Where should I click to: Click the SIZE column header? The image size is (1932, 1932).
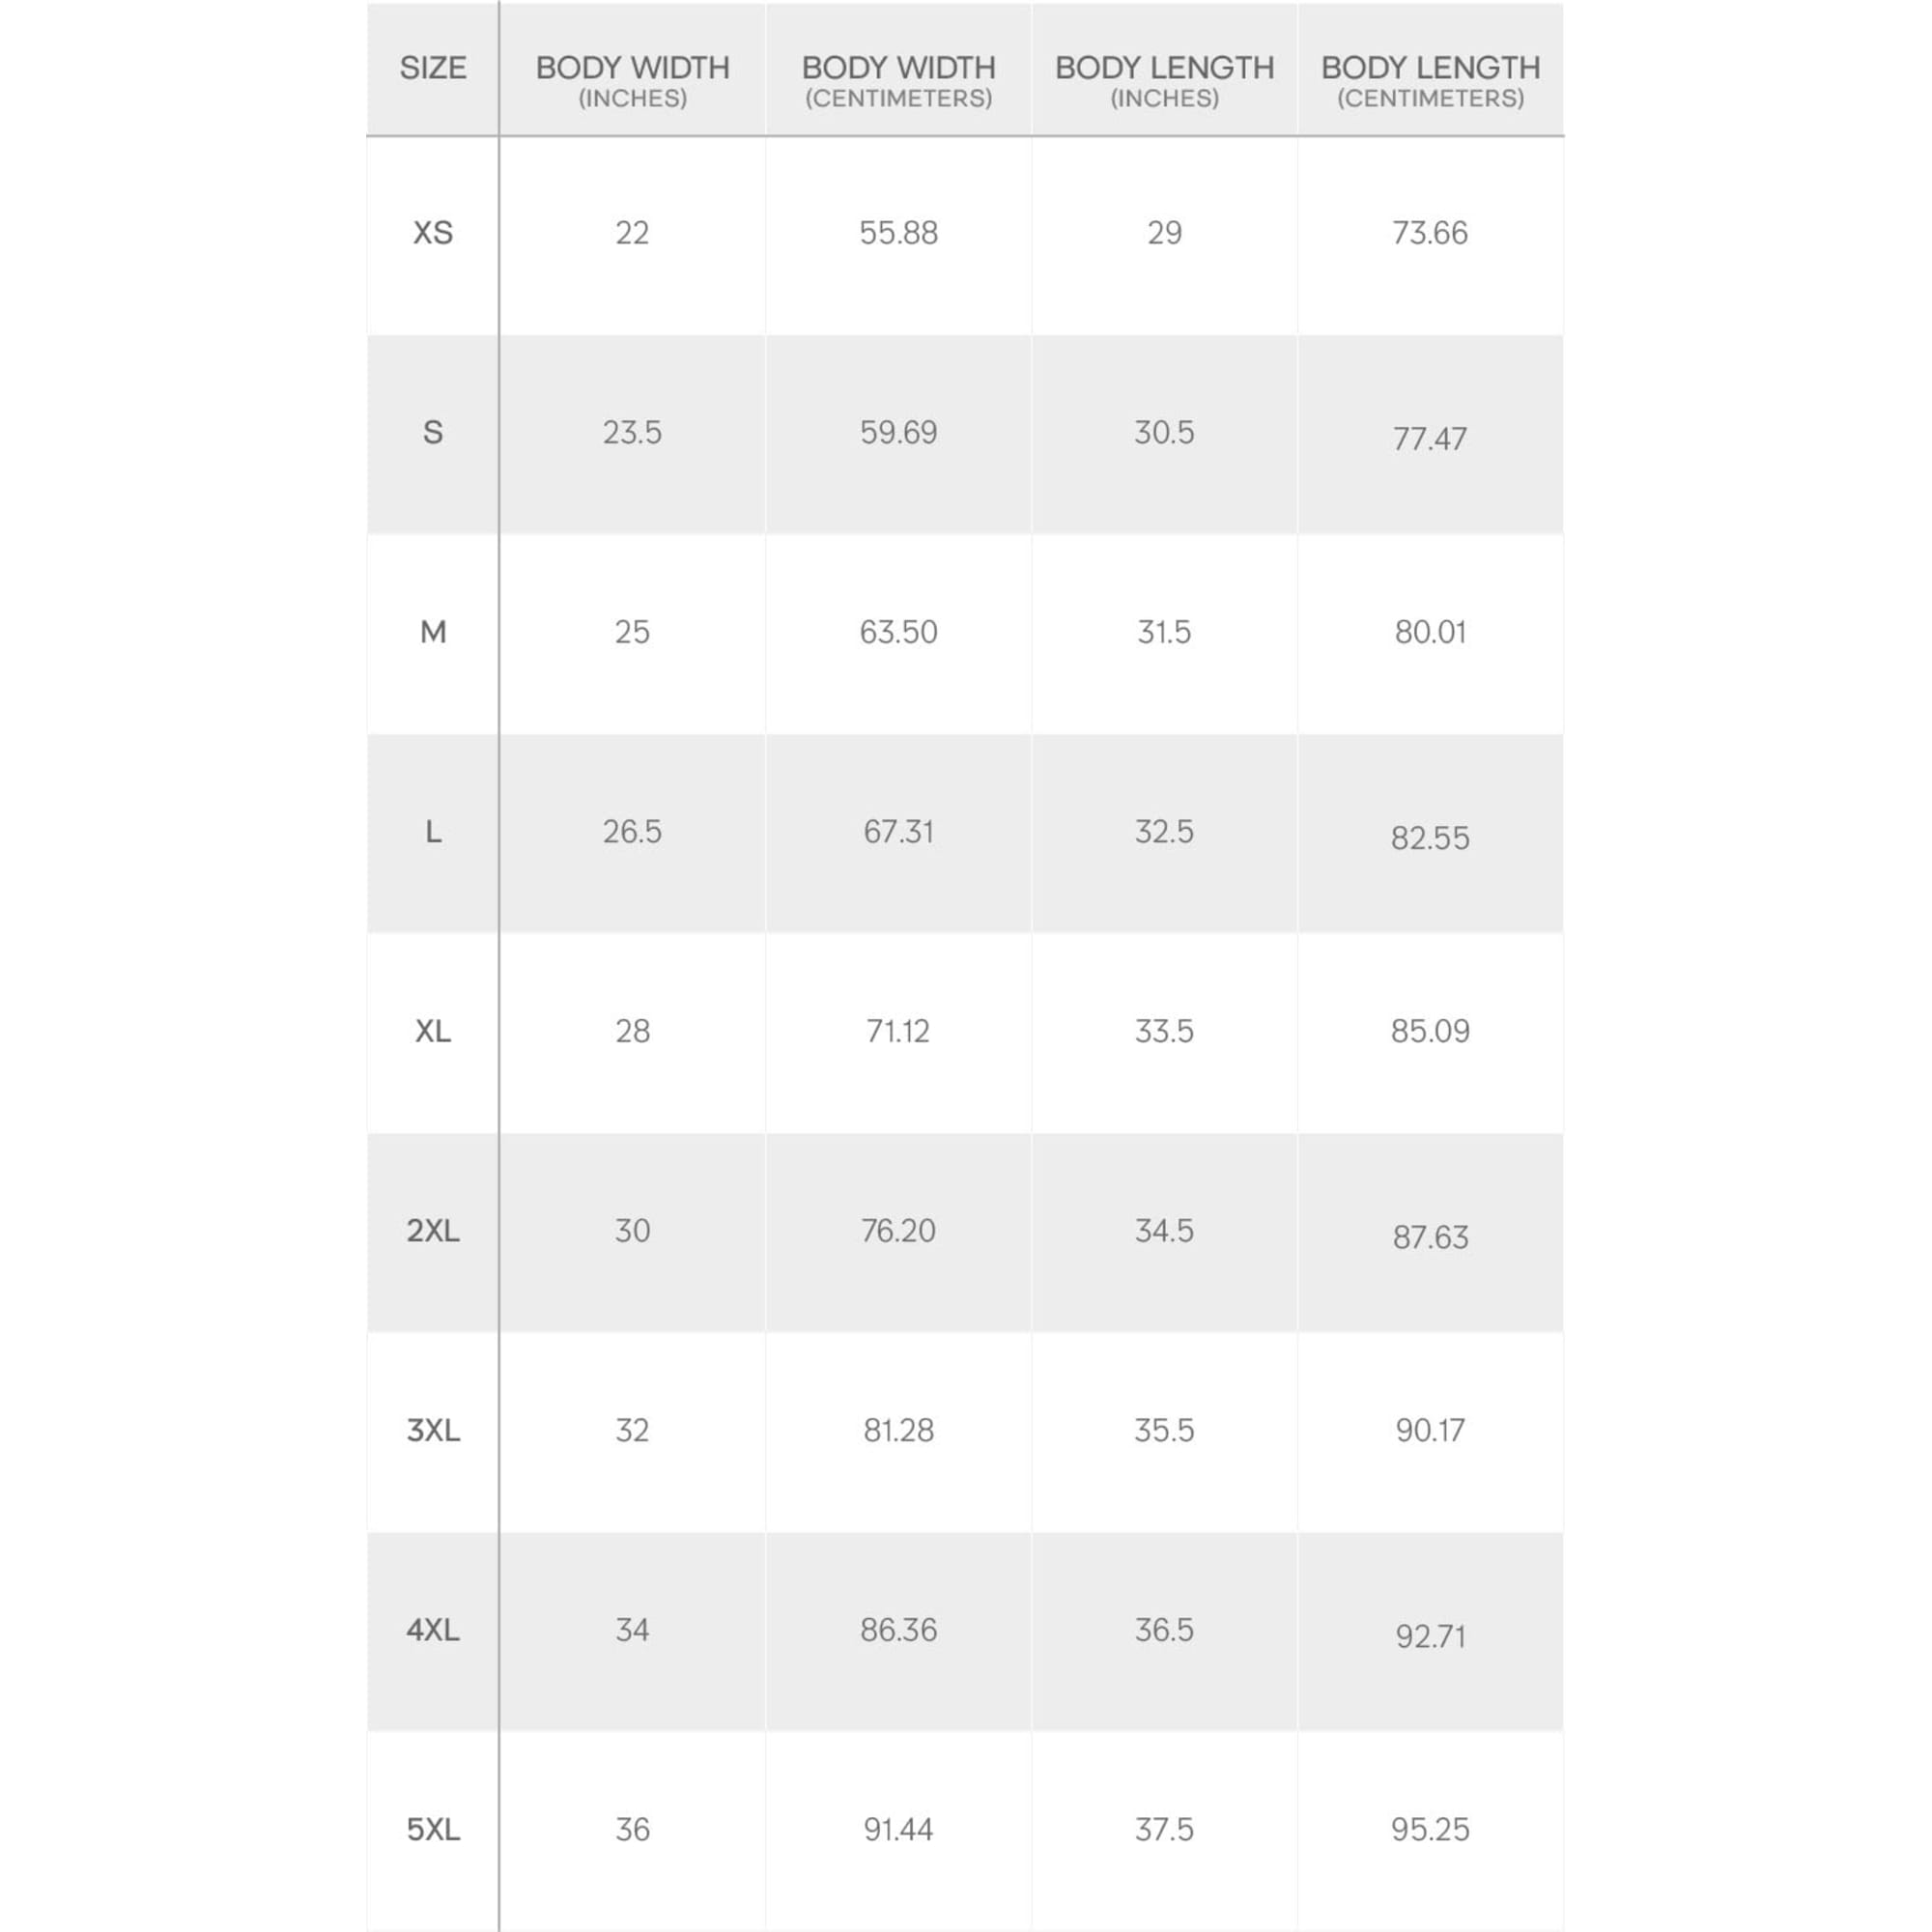click(x=433, y=68)
